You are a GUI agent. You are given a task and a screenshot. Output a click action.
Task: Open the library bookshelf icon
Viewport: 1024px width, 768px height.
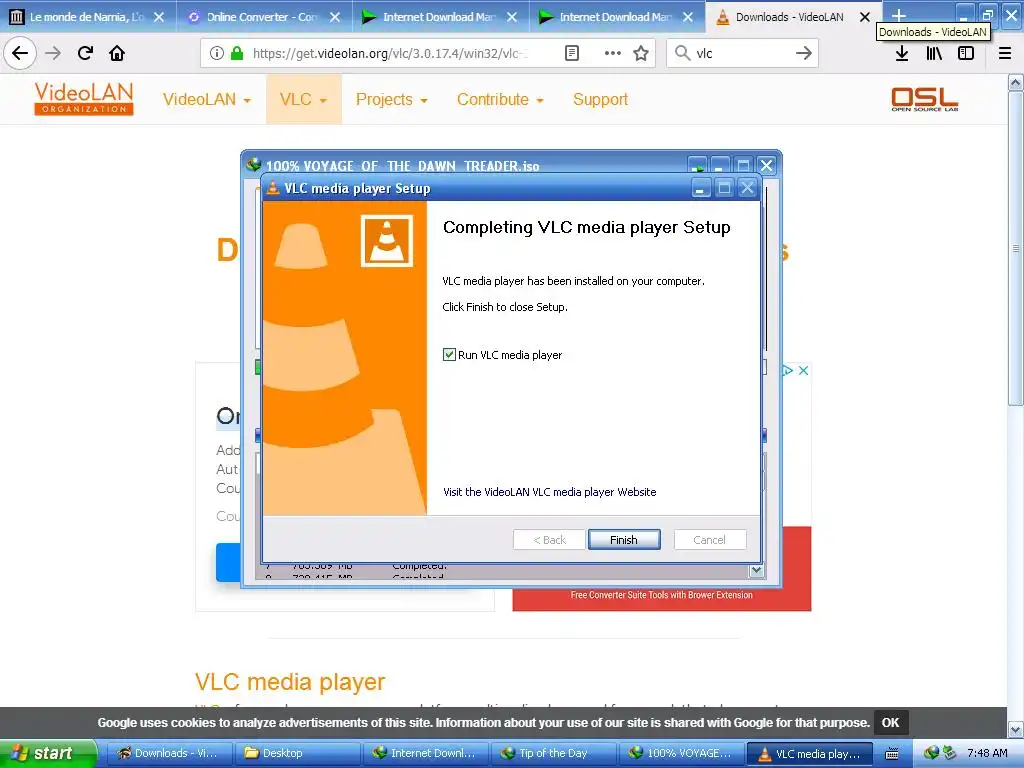[934, 53]
